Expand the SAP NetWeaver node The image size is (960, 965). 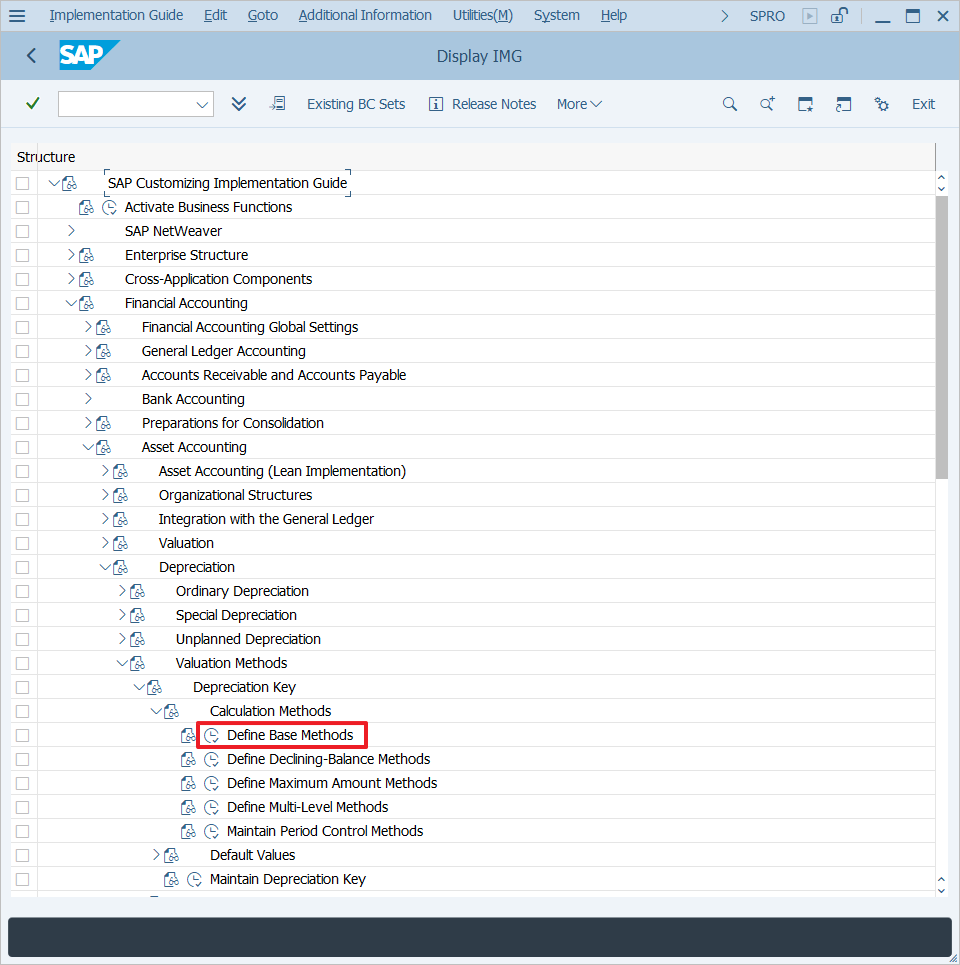[x=71, y=231]
